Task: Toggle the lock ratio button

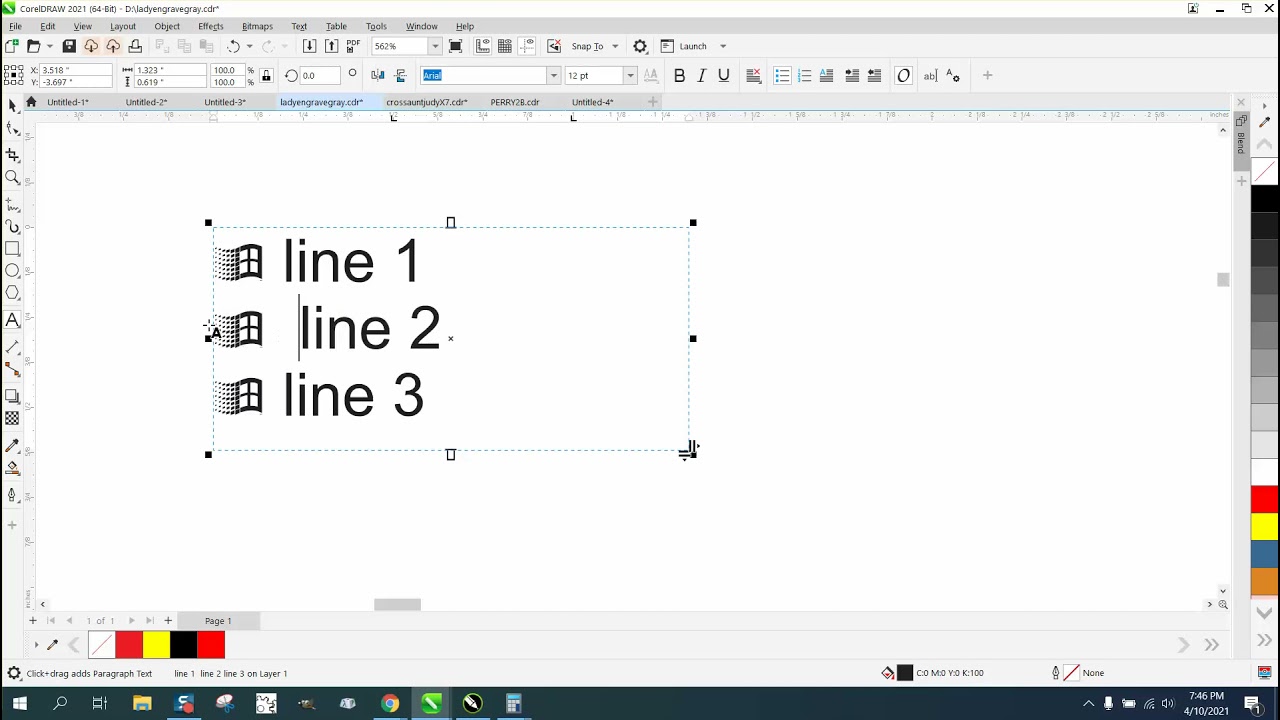Action: point(266,76)
